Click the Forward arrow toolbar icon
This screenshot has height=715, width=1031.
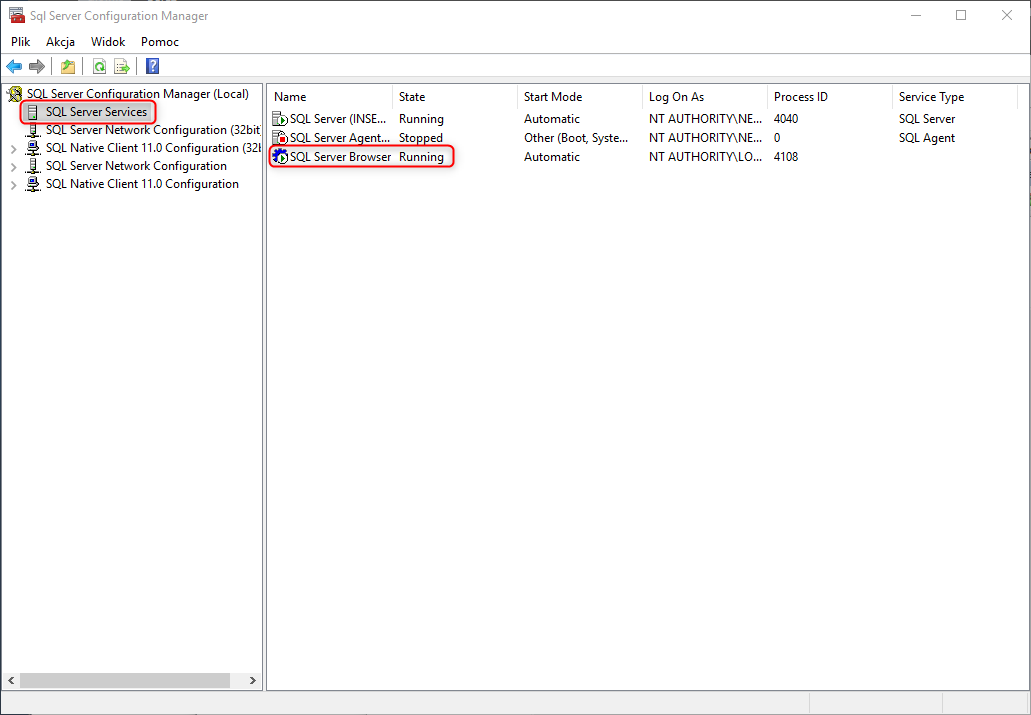(37, 66)
